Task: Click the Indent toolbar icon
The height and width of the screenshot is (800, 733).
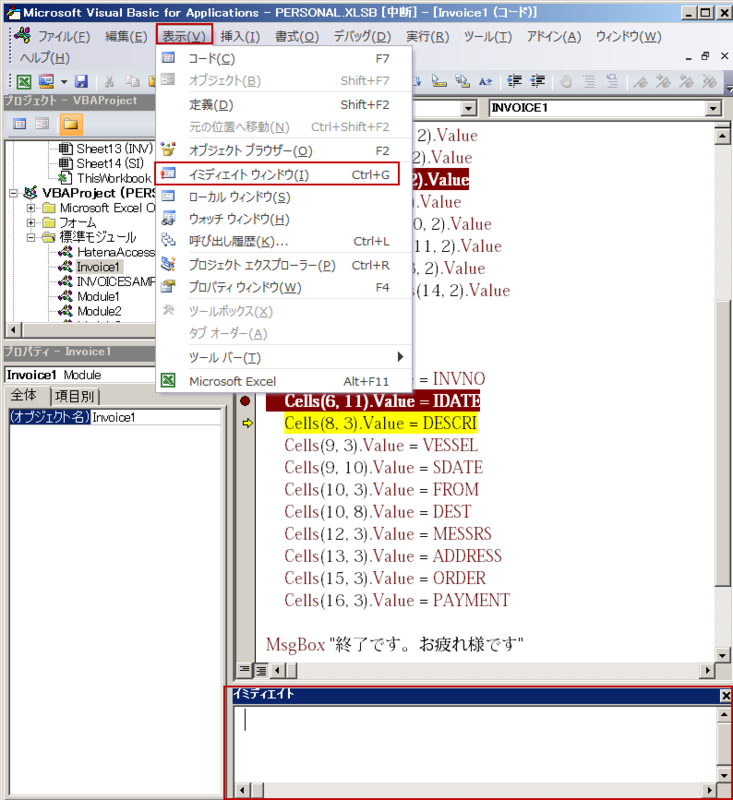Action: (514, 82)
